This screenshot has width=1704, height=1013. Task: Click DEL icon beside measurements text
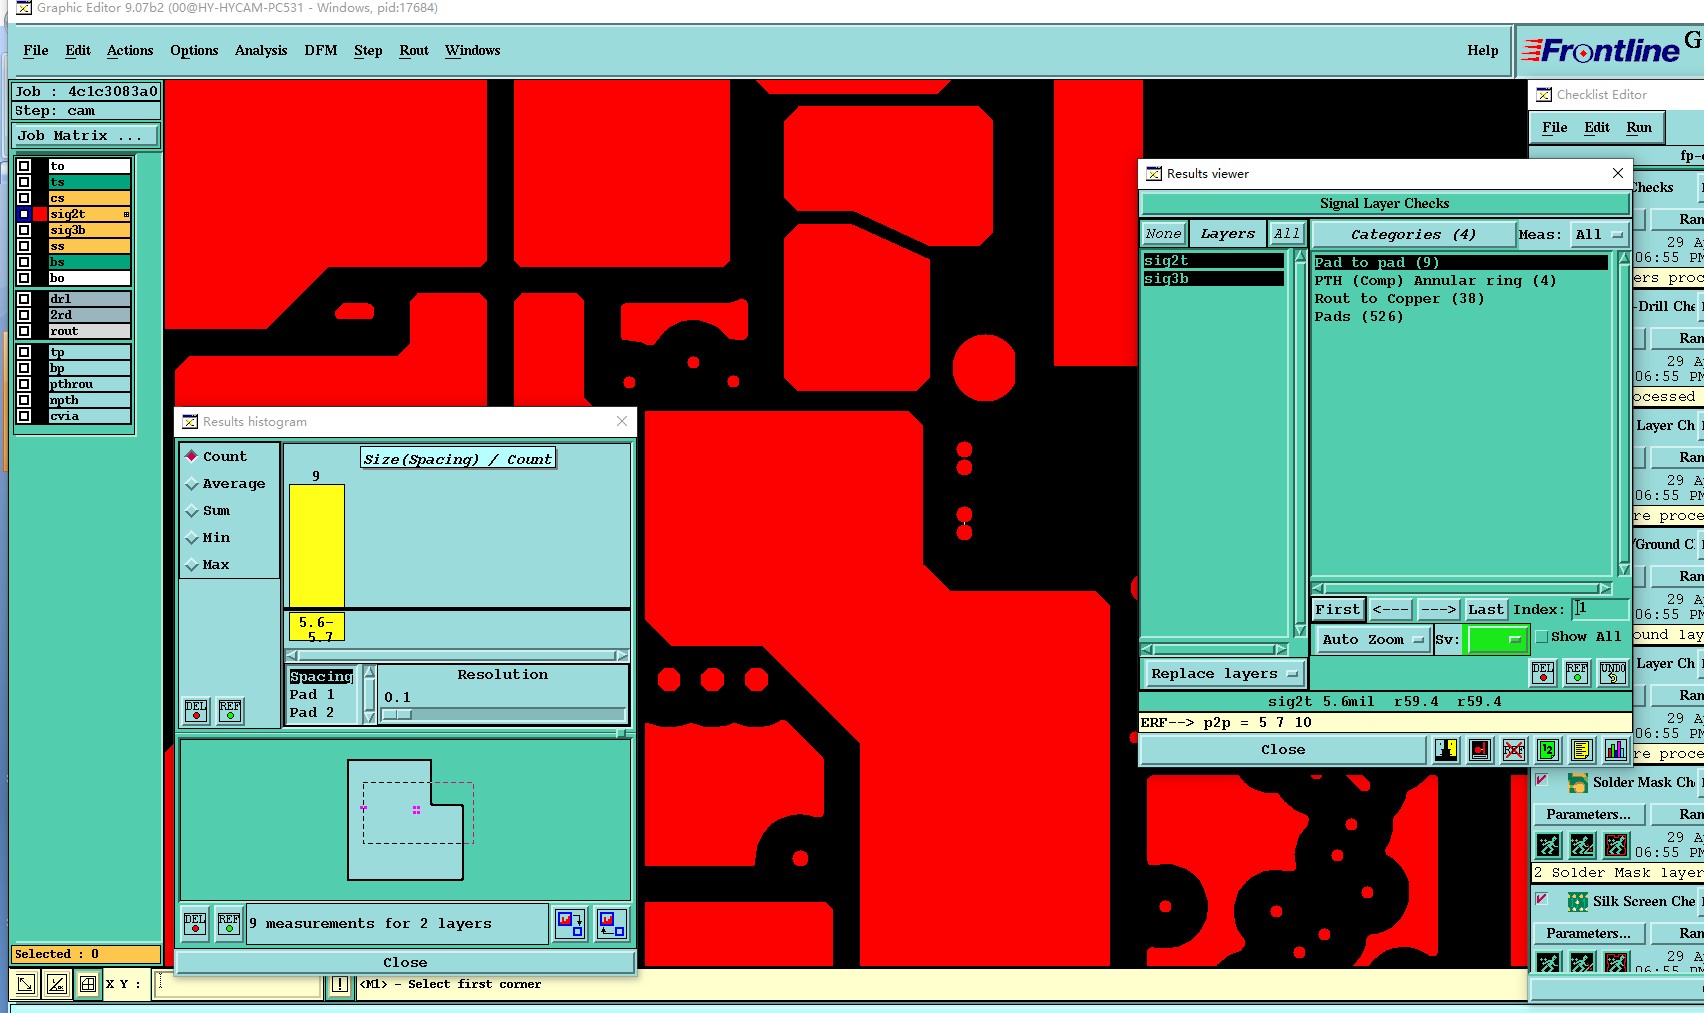tap(195, 924)
